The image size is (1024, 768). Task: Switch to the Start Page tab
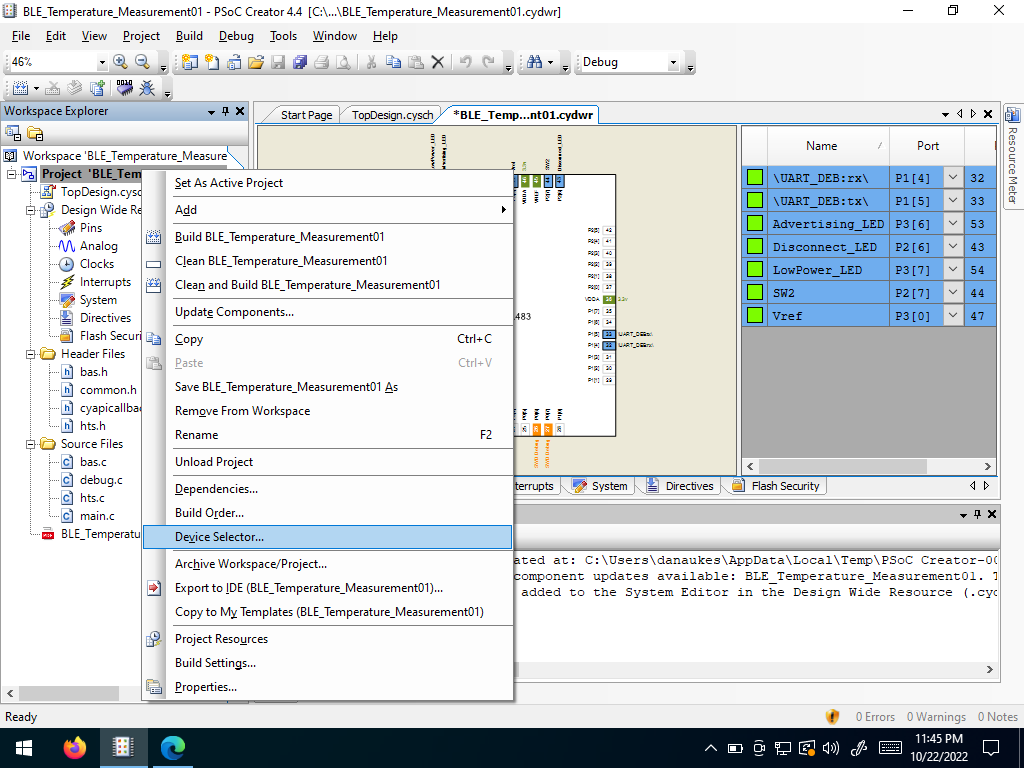click(x=306, y=115)
